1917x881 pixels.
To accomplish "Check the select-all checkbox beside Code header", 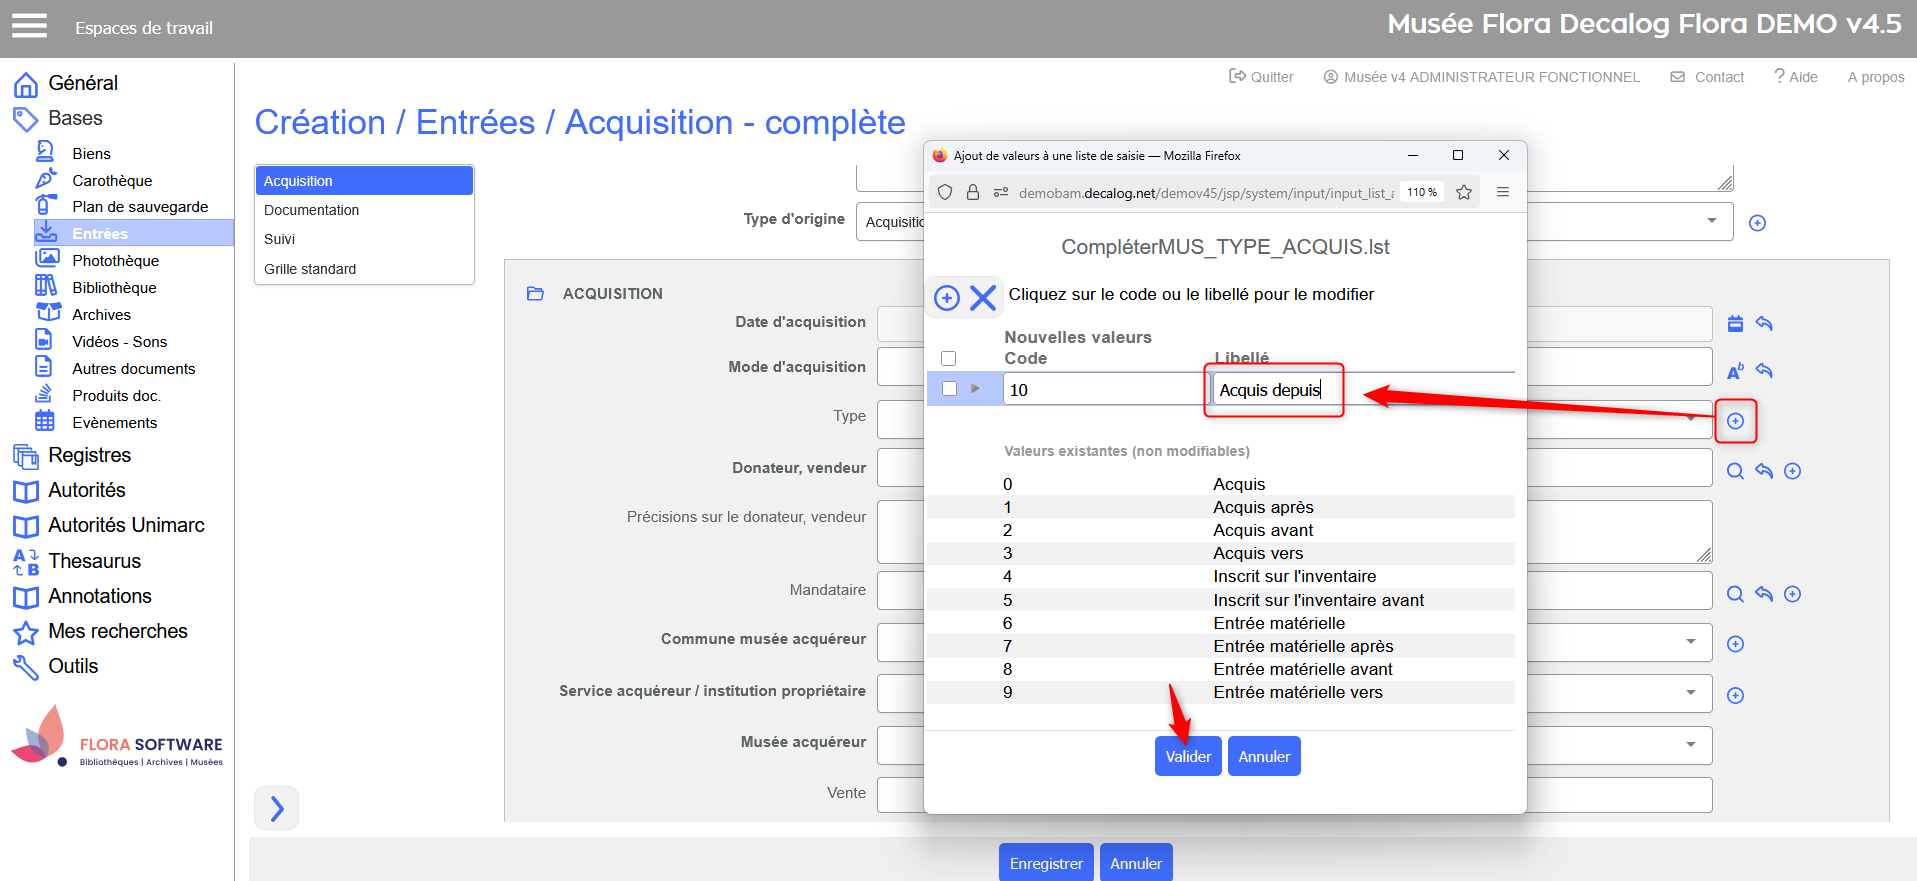I will point(949,358).
